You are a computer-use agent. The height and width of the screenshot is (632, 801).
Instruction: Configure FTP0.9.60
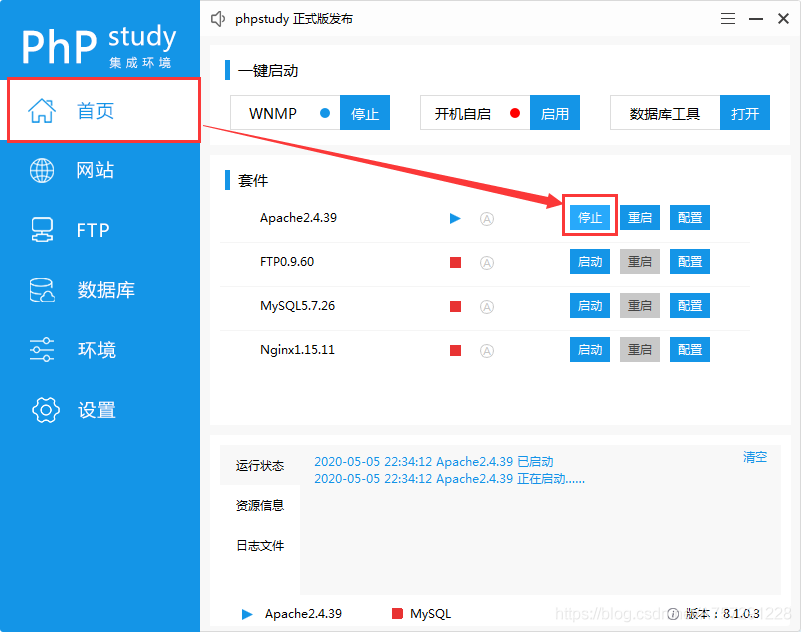(690, 262)
